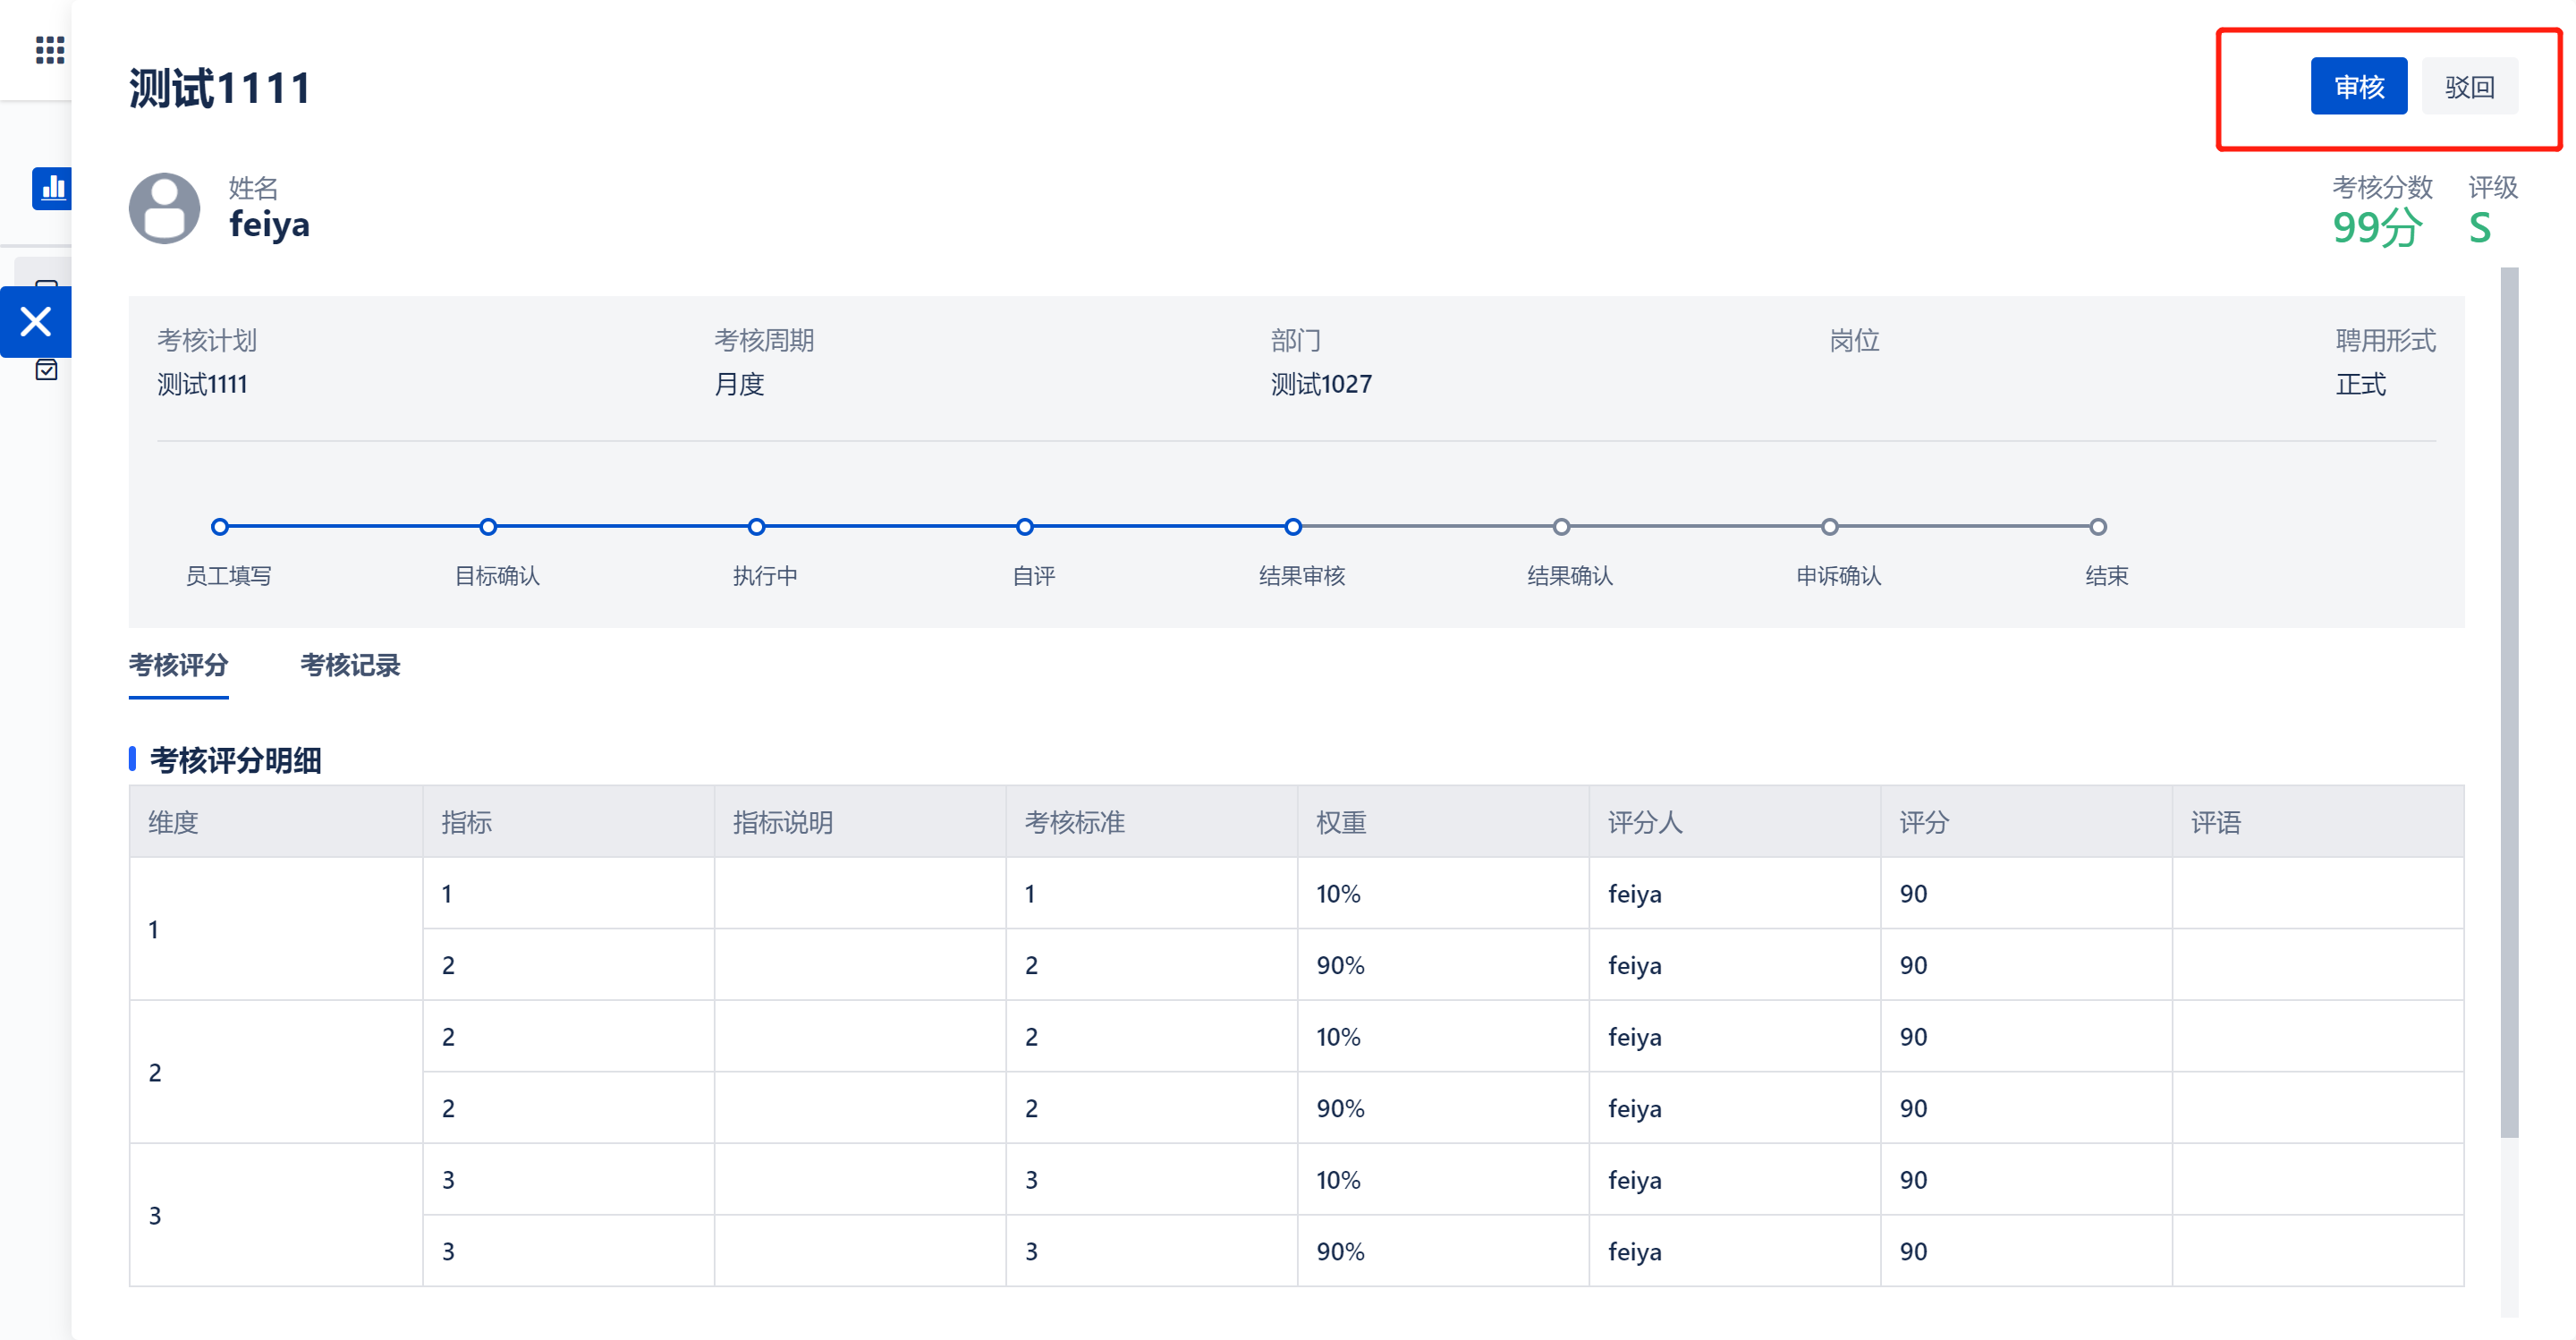This screenshot has width=2576, height=1340.
Task: Select the 申诉确认 step marker
Action: 1829,527
